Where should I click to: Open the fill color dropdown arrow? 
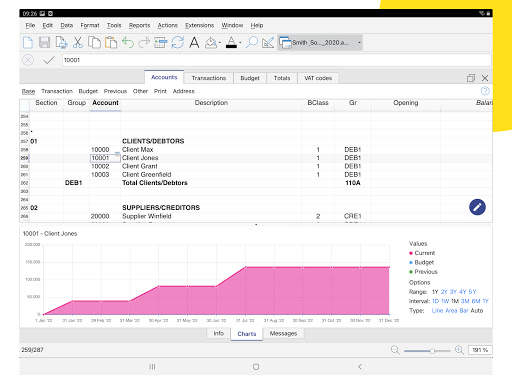pyautogui.click(x=220, y=43)
